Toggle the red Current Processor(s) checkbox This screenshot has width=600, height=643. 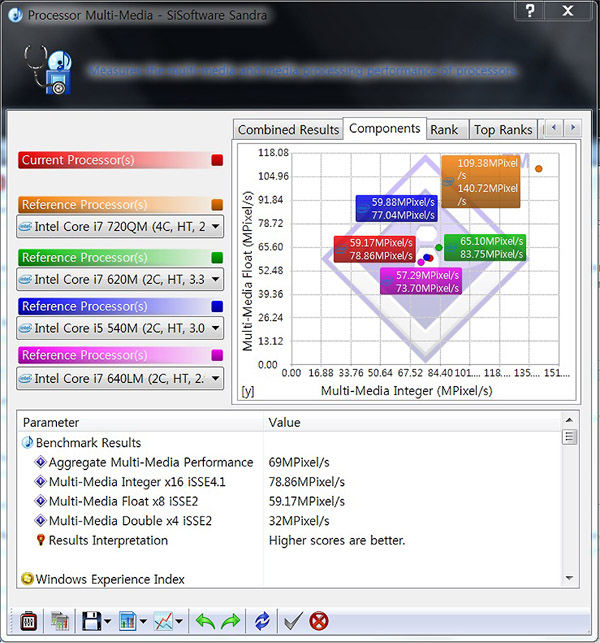[x=217, y=160]
